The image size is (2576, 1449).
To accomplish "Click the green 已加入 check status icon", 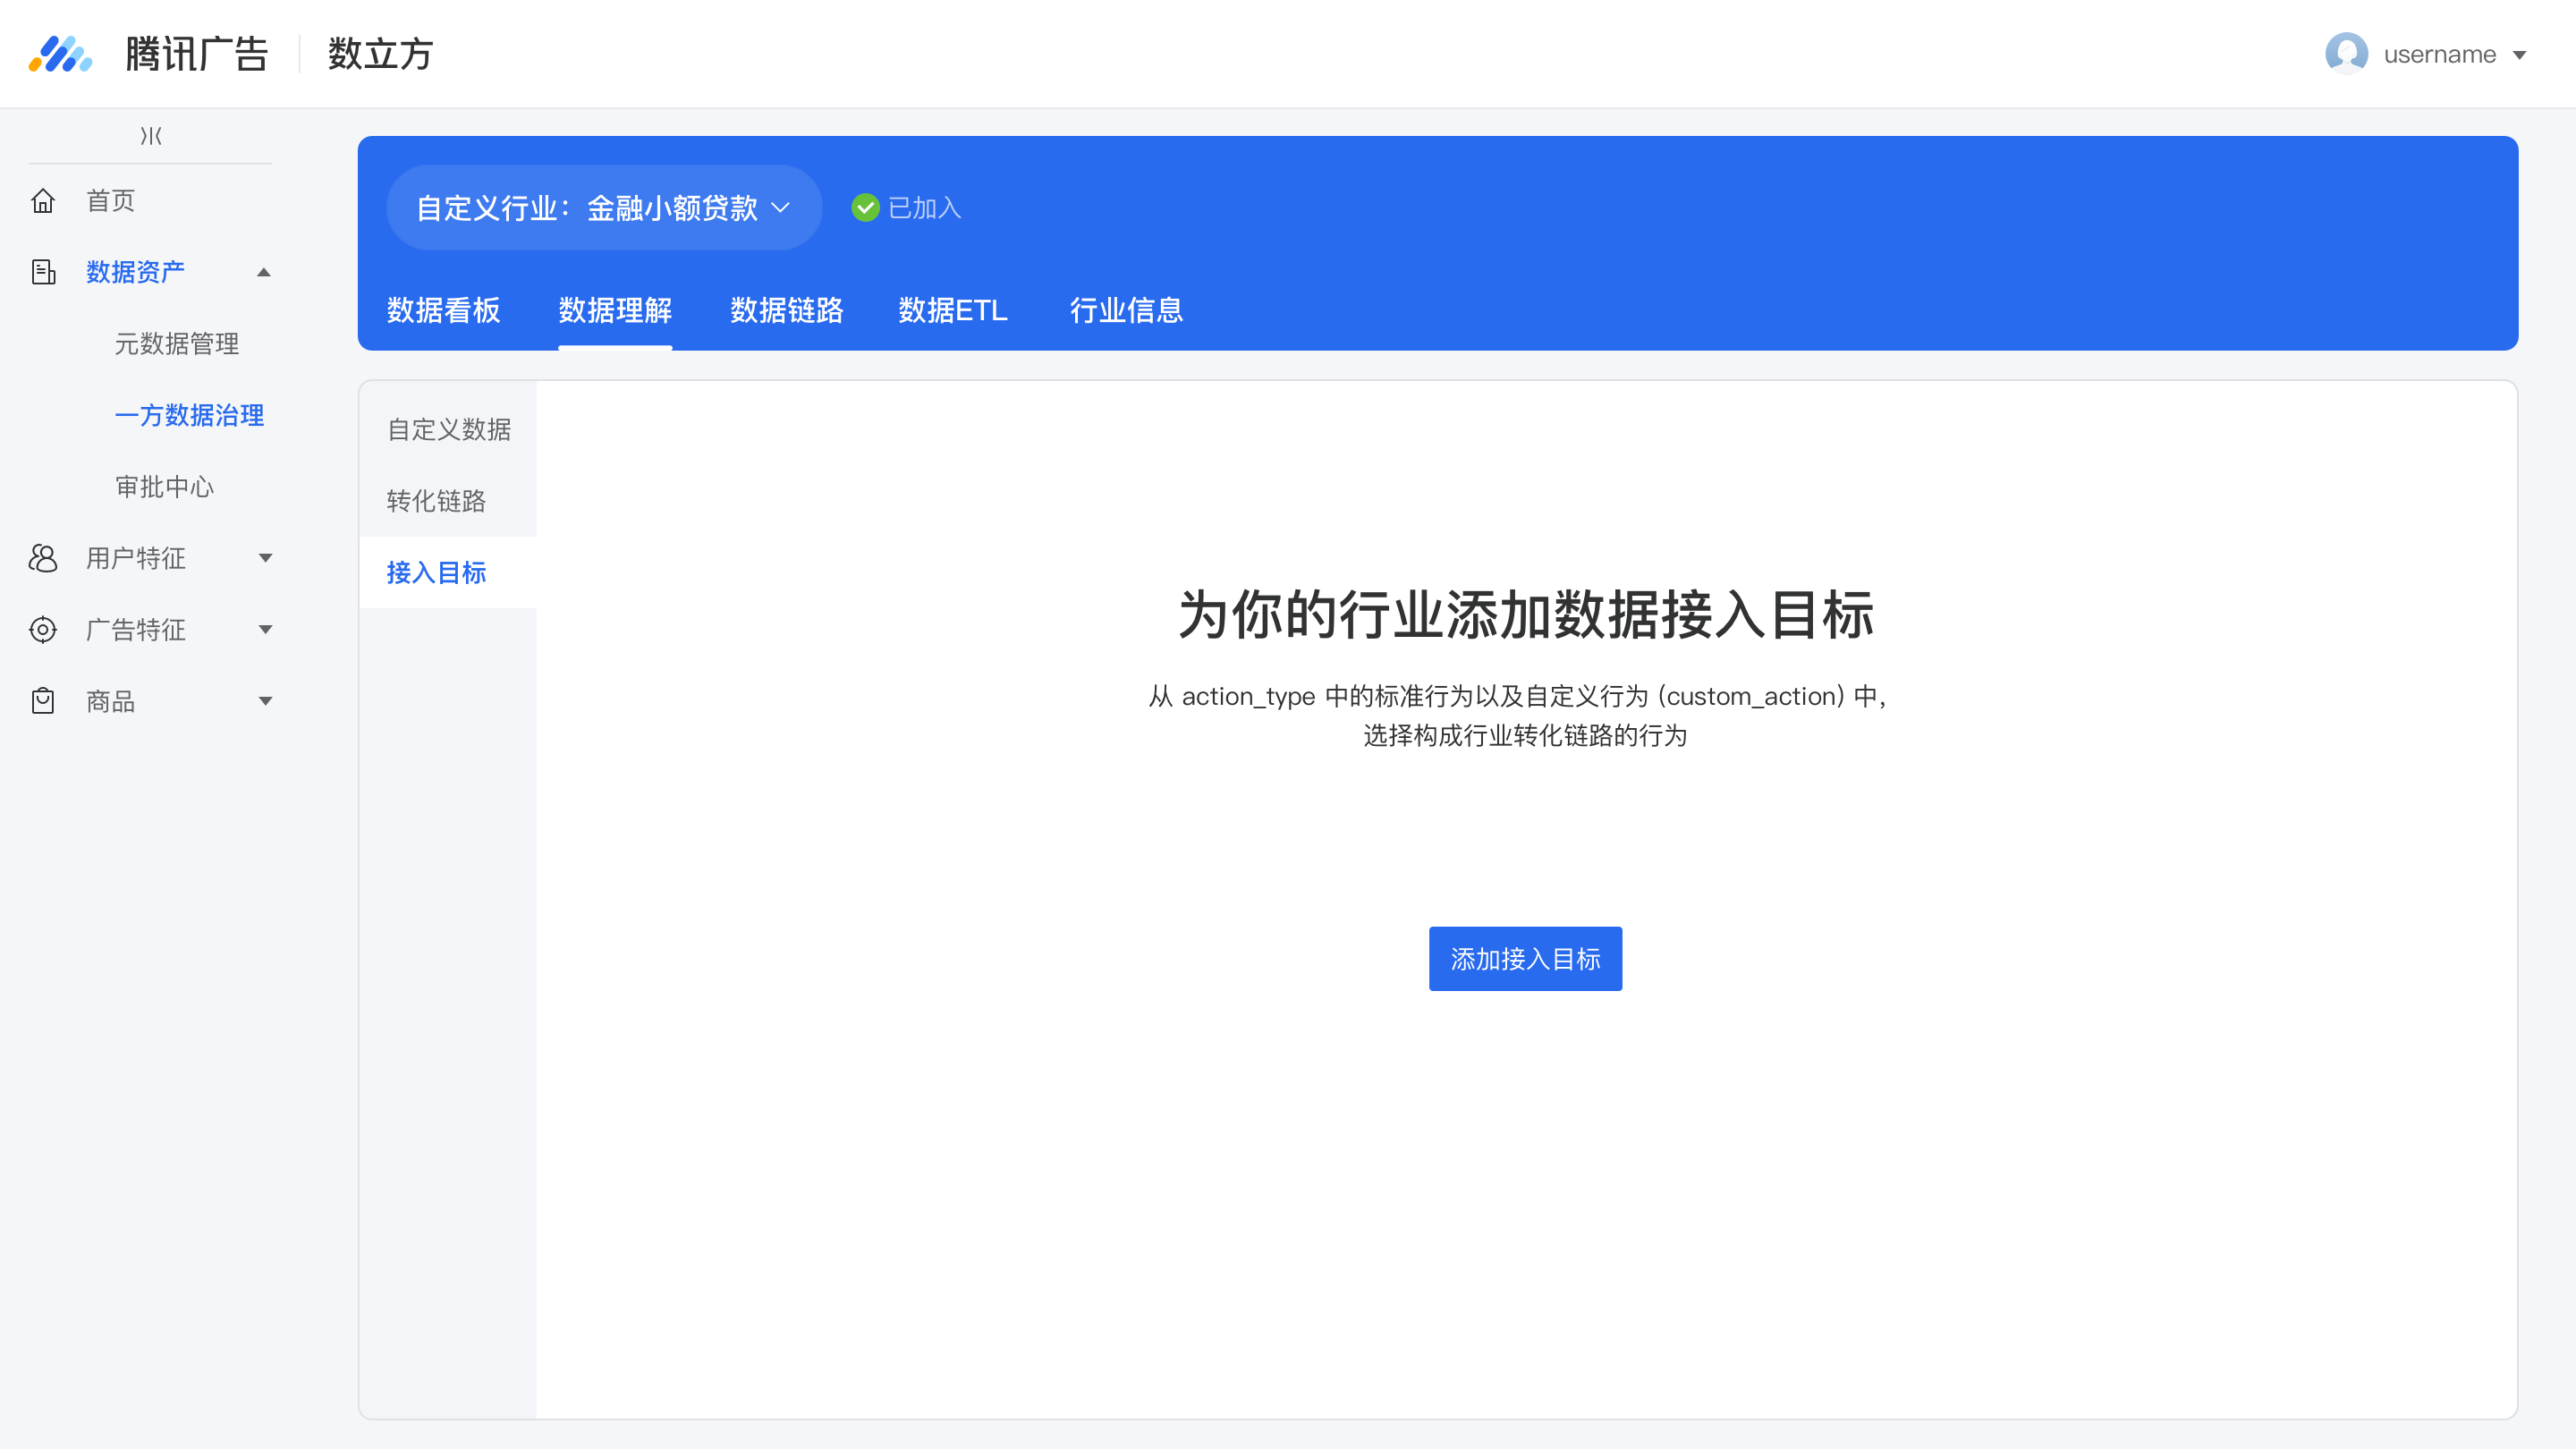I will (865, 208).
